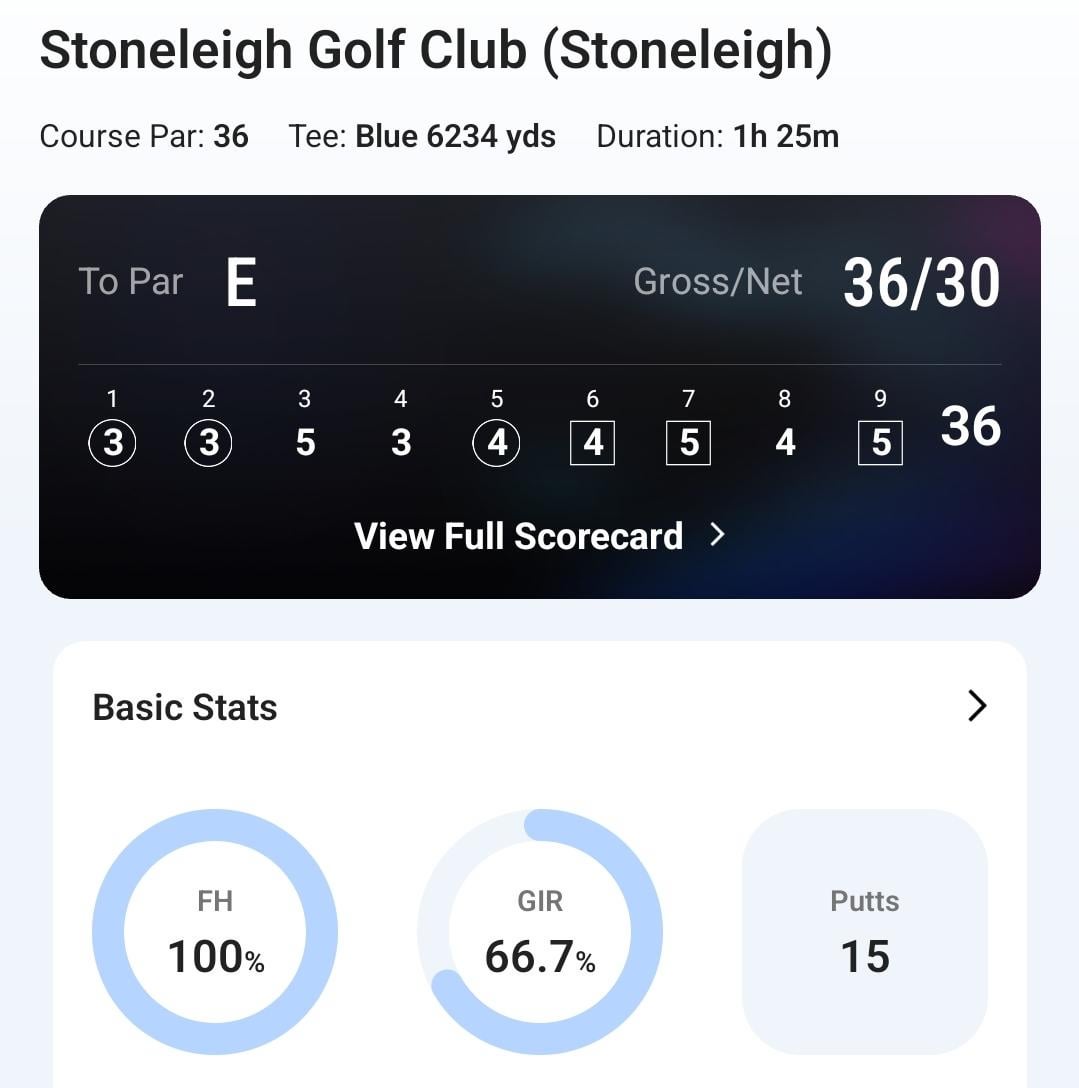Tap the Gross/Net 36/30 score
Image resolution: width=1079 pixels, height=1088 pixels.
pyautogui.click(x=921, y=283)
